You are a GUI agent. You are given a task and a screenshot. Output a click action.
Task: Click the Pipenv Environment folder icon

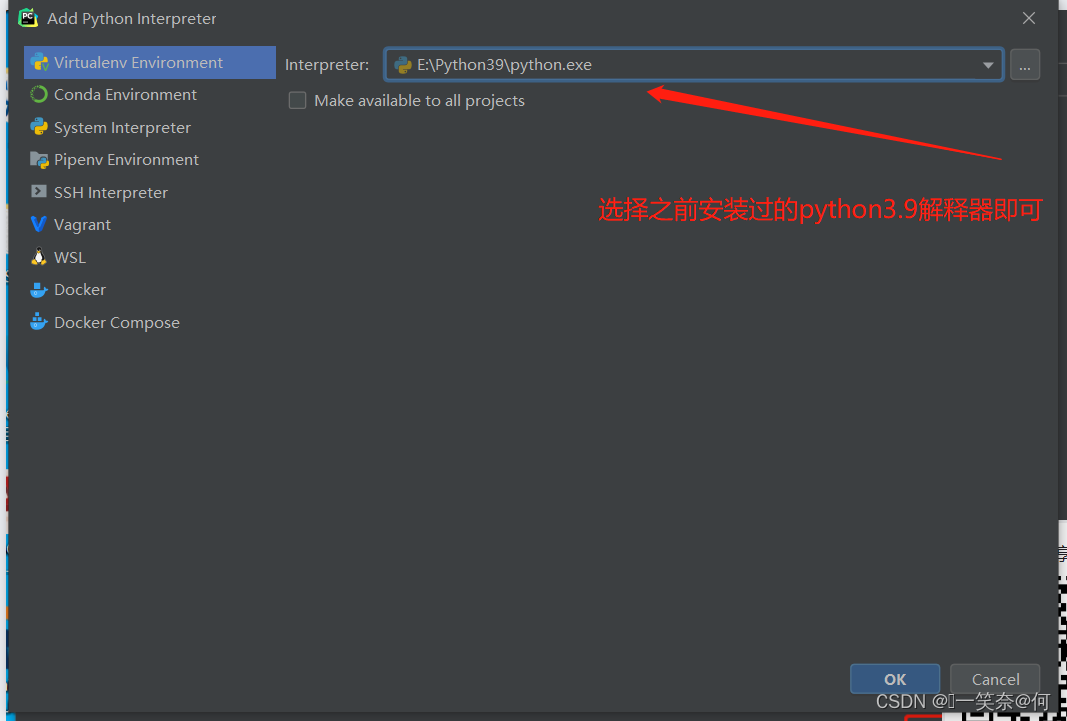(39, 160)
